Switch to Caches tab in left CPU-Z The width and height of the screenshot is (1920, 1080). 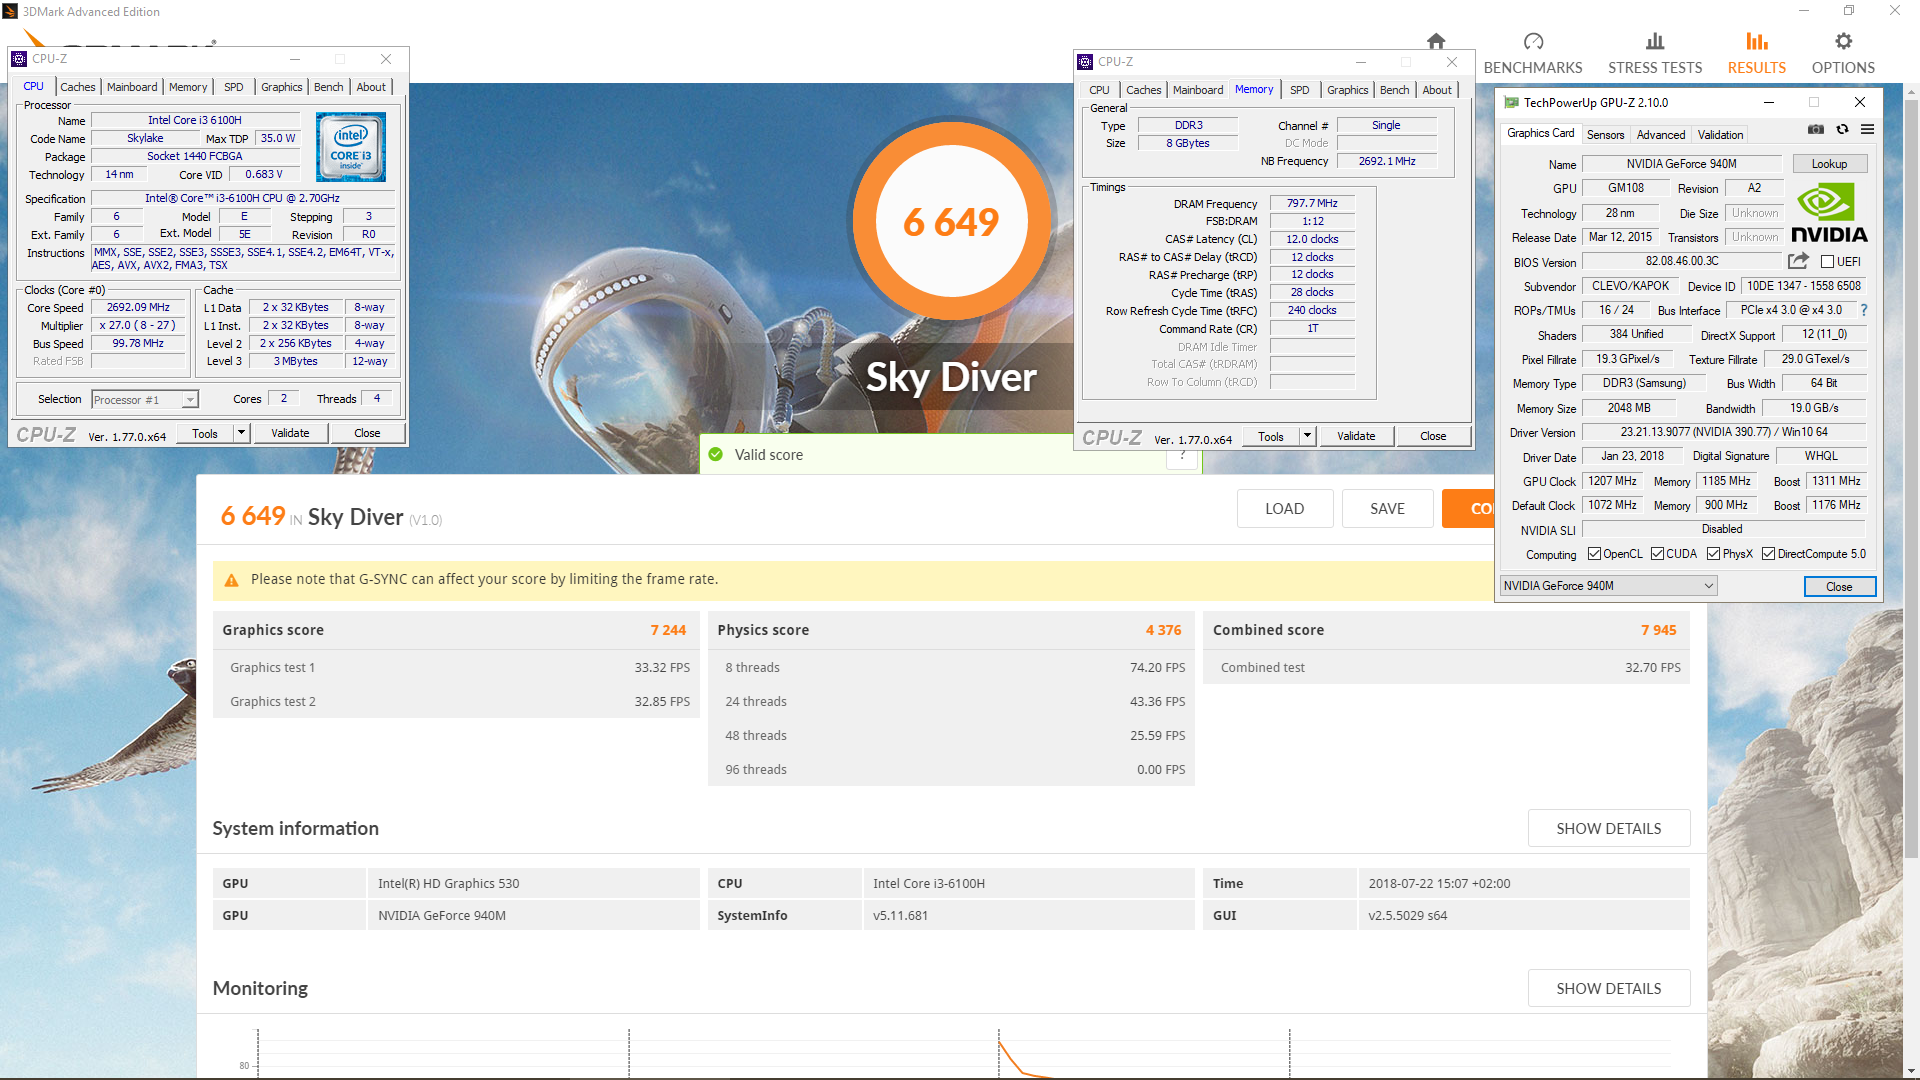(x=78, y=87)
